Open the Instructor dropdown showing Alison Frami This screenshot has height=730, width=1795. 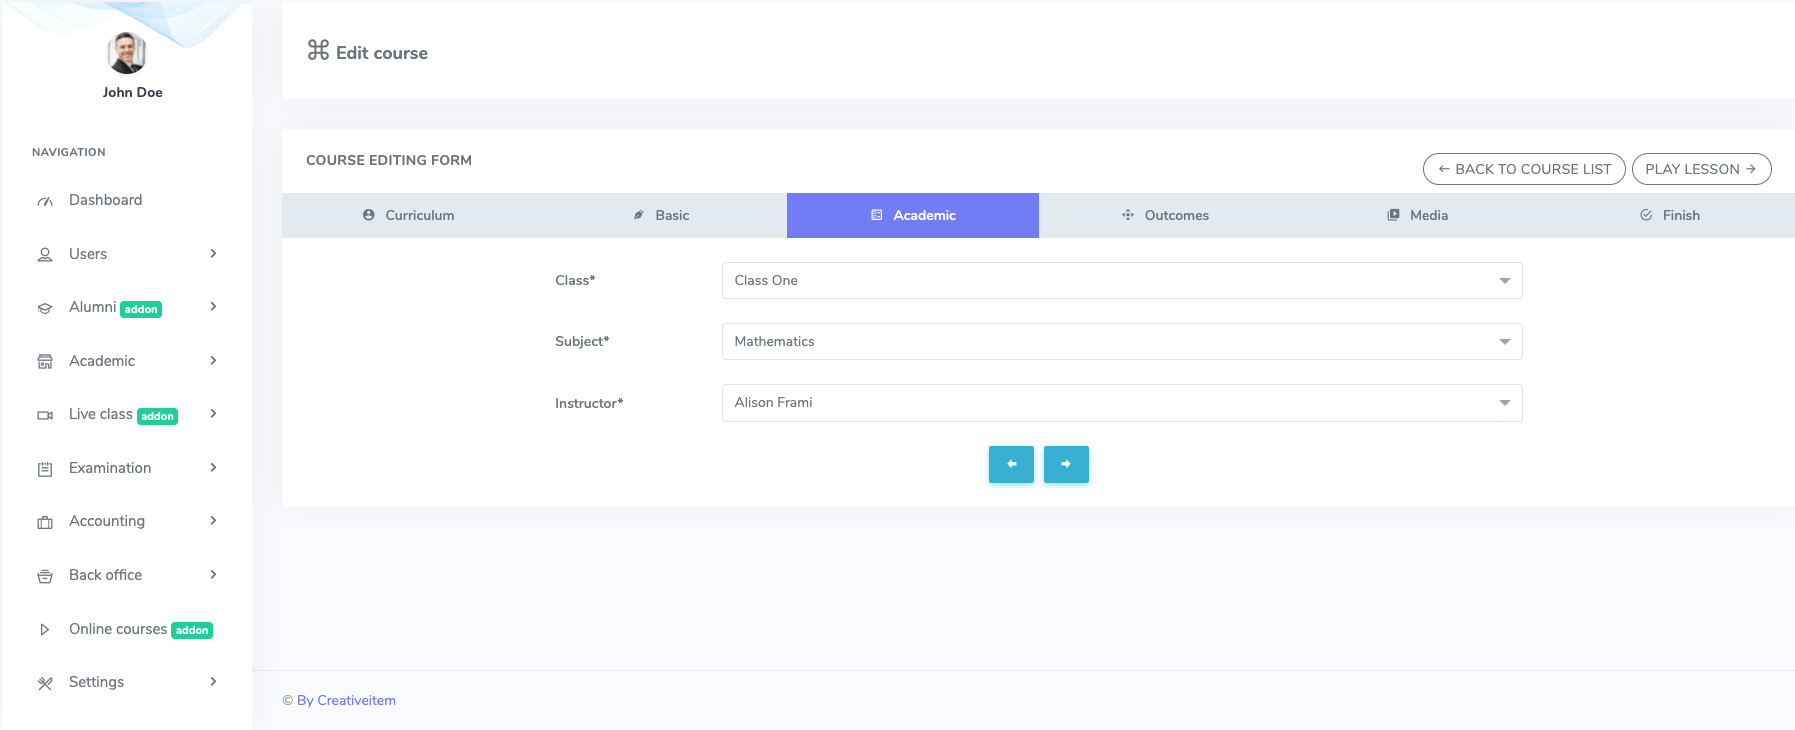click(1121, 403)
